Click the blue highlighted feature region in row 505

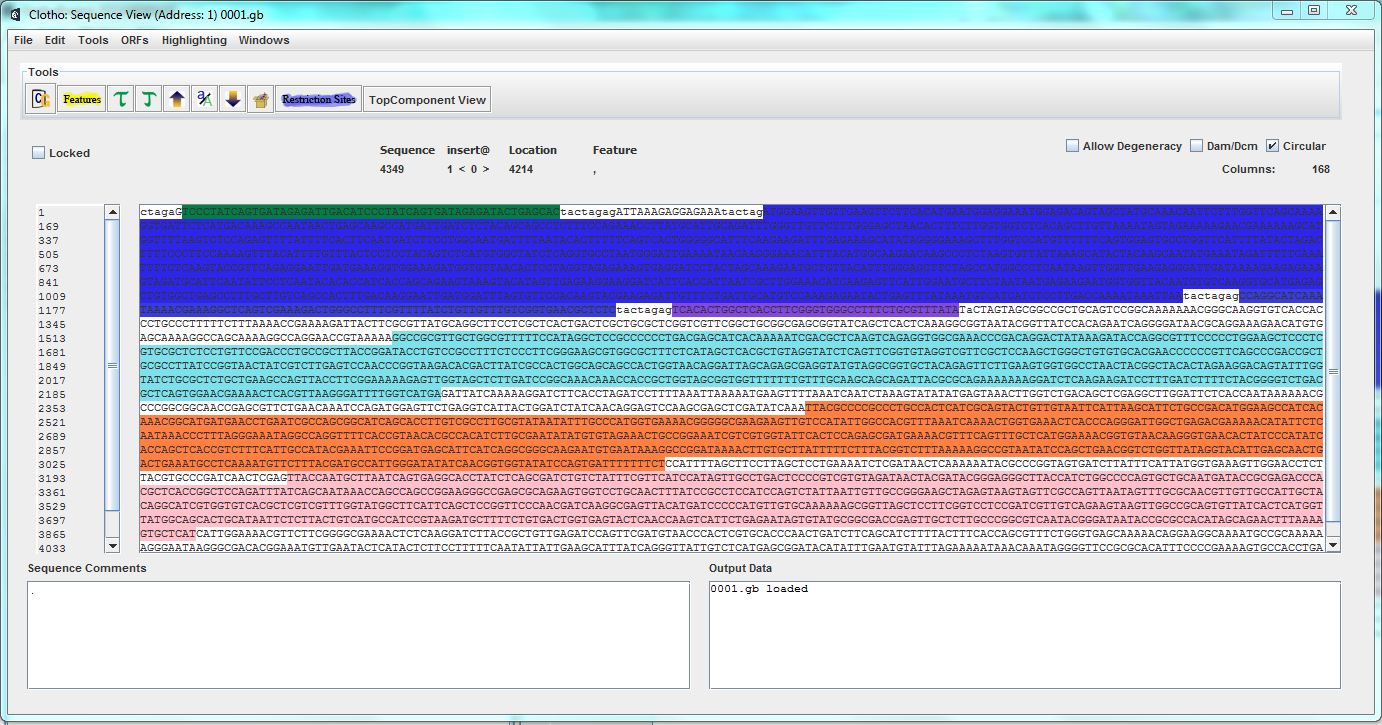pos(731,255)
